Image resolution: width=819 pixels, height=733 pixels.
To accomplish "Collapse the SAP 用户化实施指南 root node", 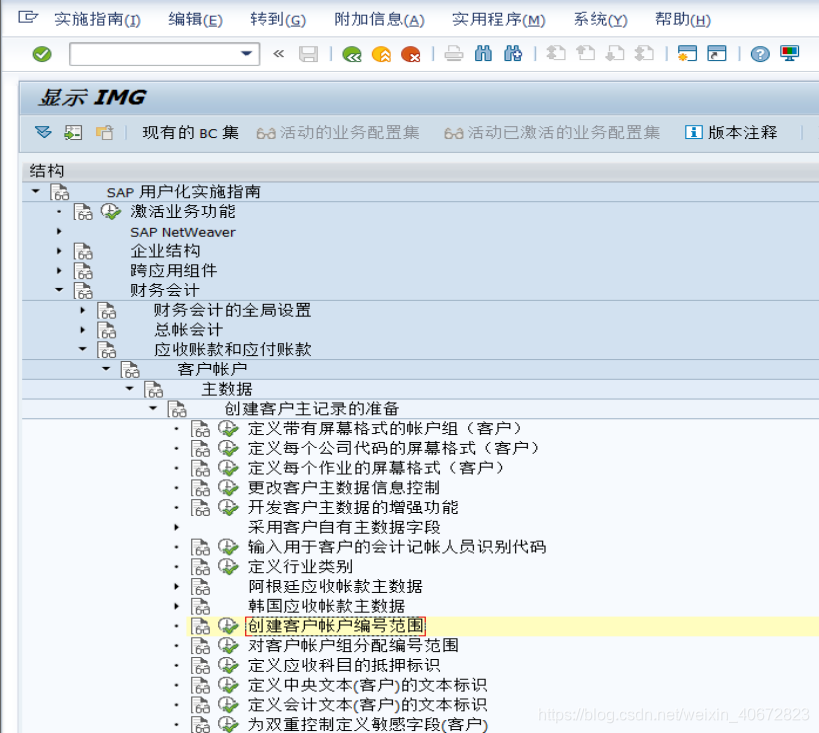I will coord(36,191).
